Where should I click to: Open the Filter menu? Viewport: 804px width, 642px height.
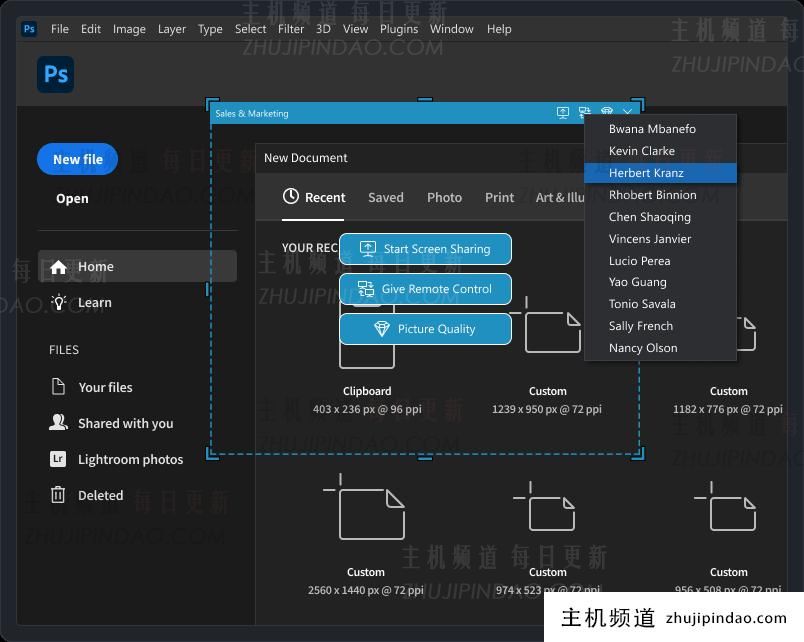click(x=291, y=29)
